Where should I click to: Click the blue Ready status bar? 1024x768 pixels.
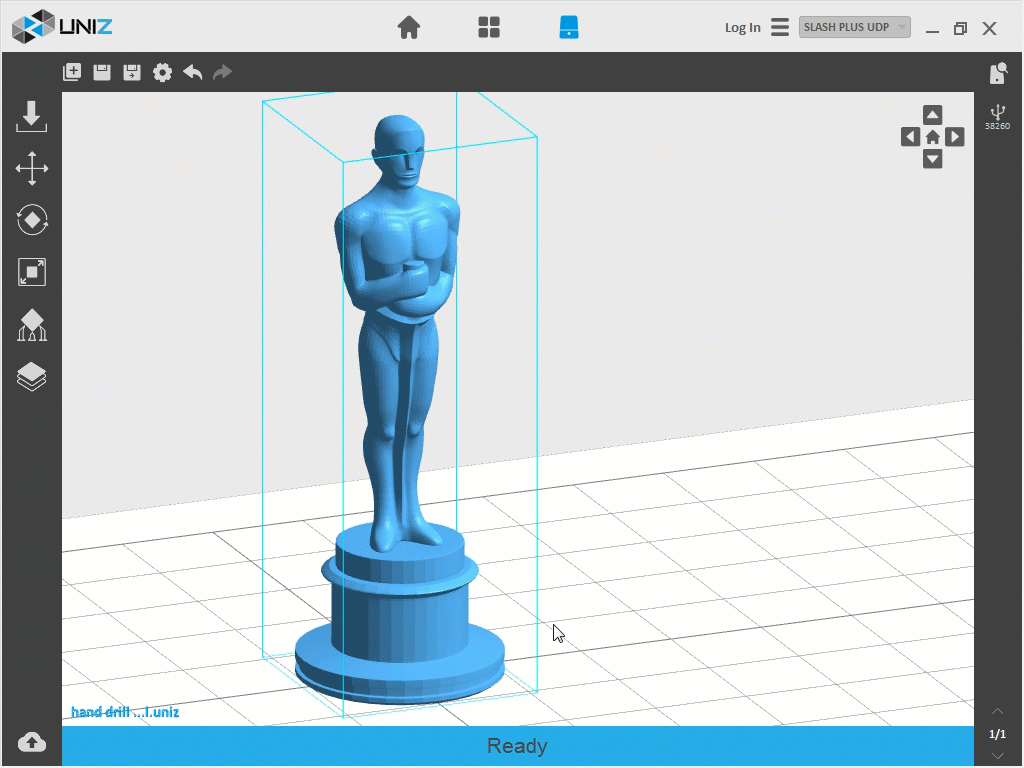[517, 746]
